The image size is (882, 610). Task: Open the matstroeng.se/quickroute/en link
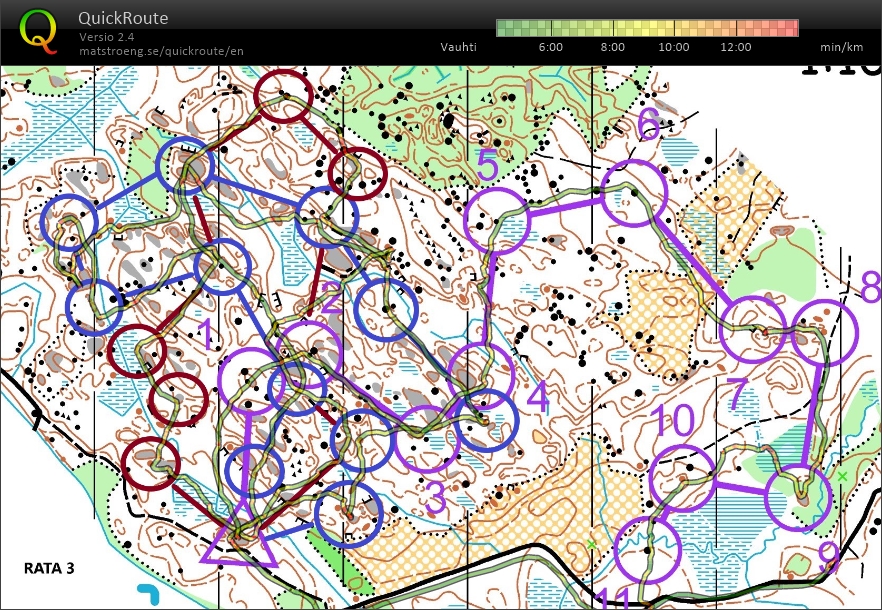pyautogui.click(x=161, y=50)
